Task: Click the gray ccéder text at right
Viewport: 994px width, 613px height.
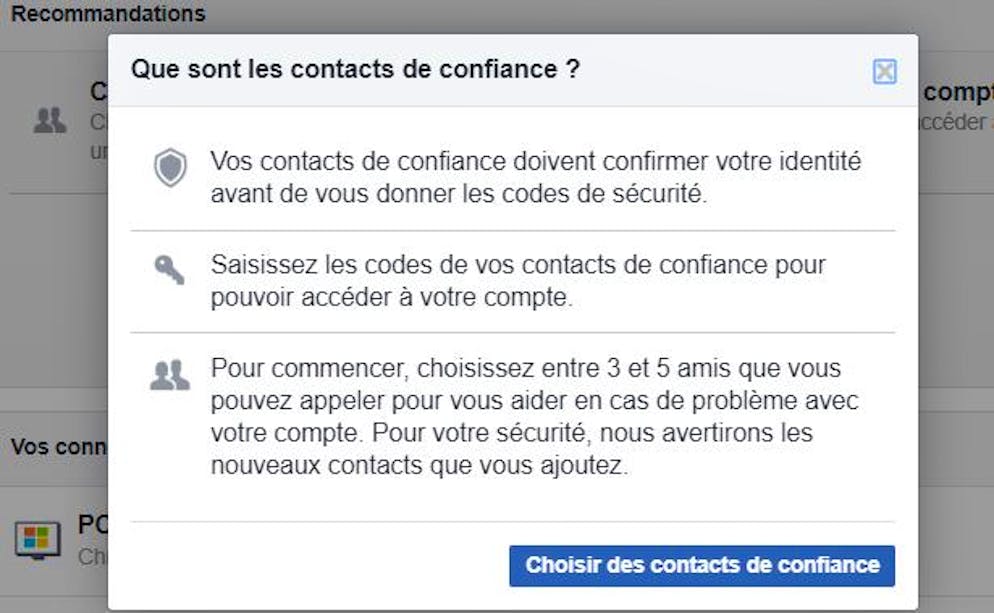Action: click(953, 122)
